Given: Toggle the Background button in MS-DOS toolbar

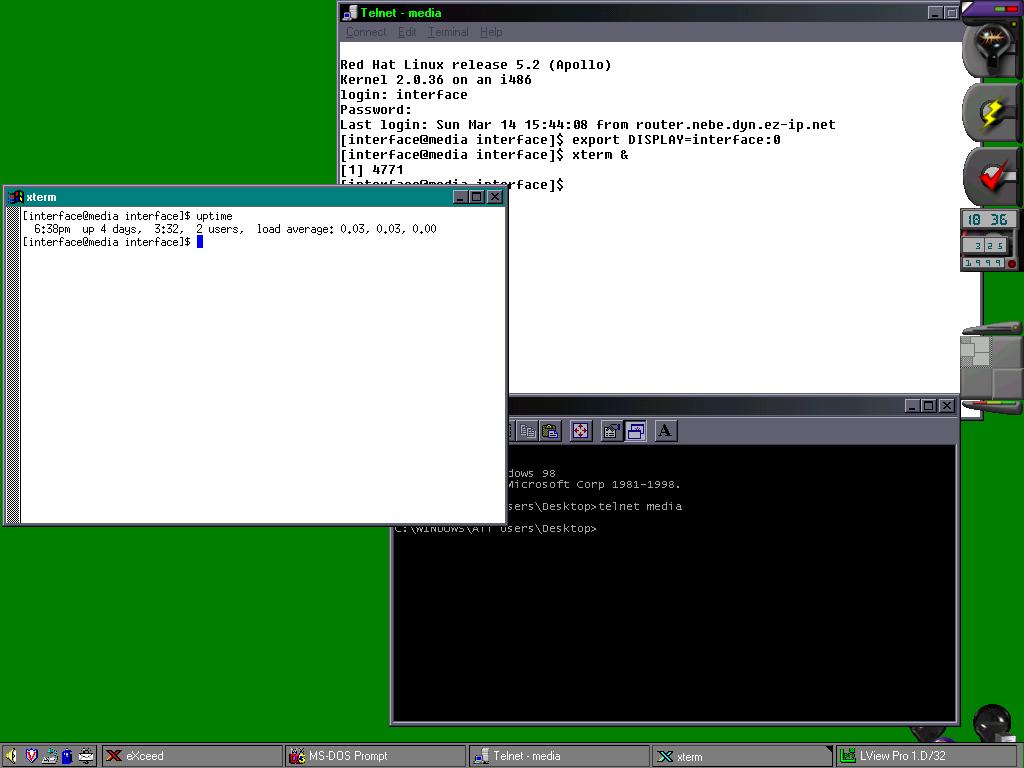Looking at the screenshot, I should tap(635, 431).
